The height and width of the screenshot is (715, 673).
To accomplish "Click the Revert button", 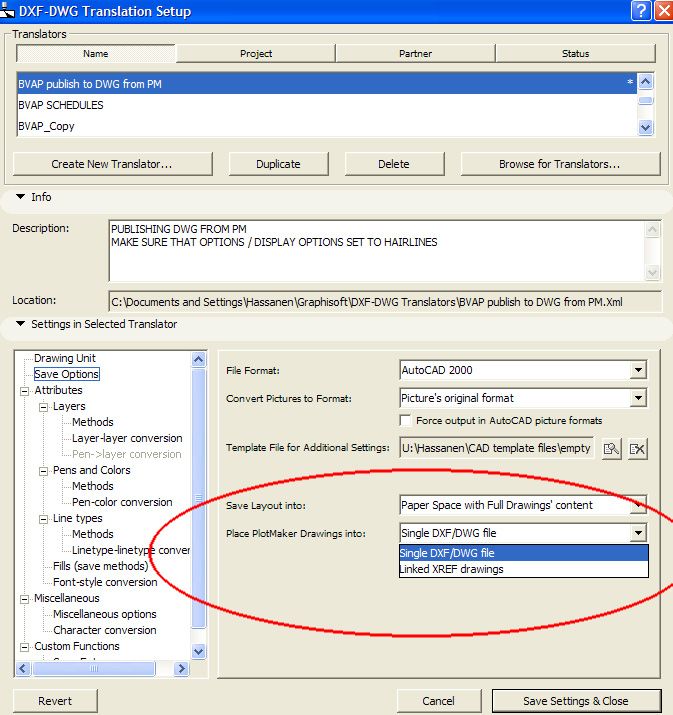I will [55, 701].
